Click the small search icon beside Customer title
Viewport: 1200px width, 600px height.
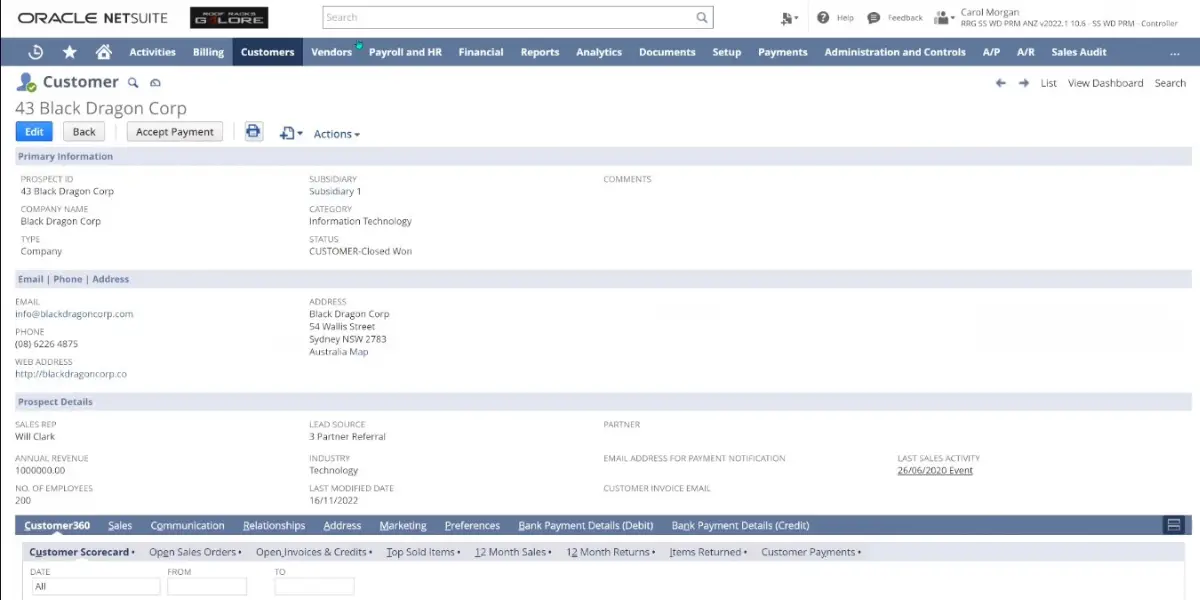[x=134, y=83]
